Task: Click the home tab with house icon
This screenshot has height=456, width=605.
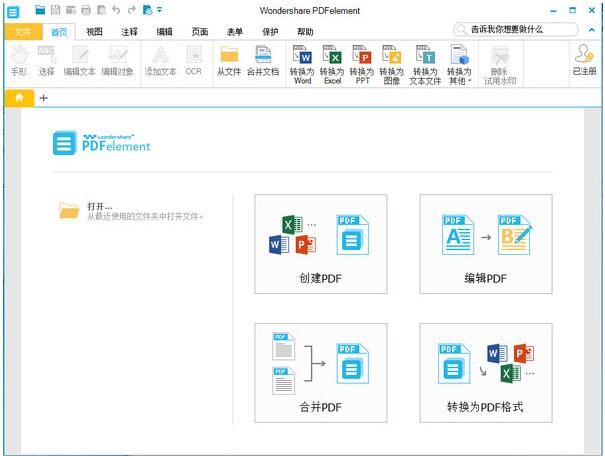Action: point(19,98)
